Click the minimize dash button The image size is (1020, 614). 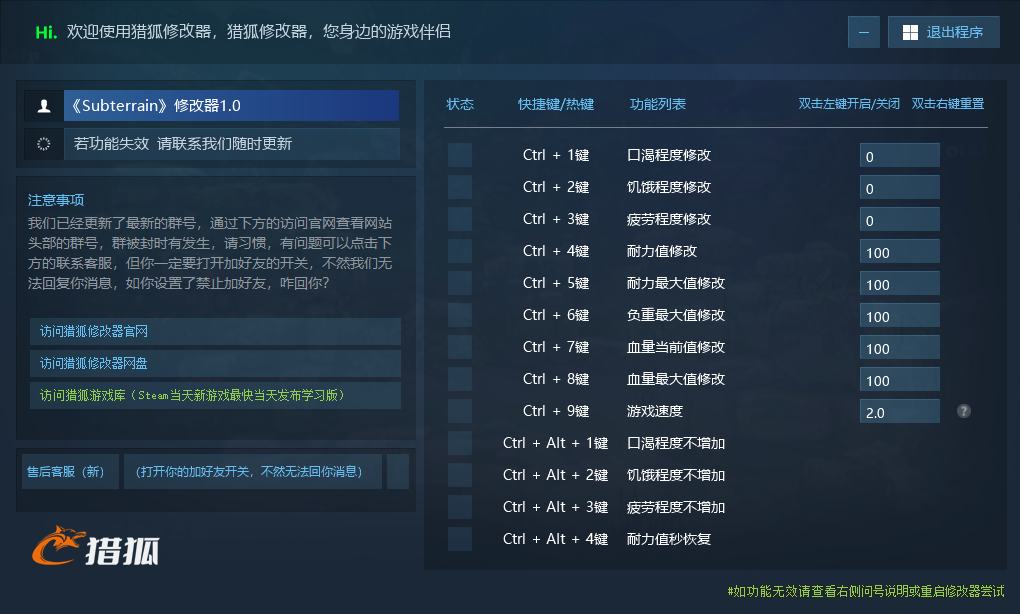[x=864, y=32]
